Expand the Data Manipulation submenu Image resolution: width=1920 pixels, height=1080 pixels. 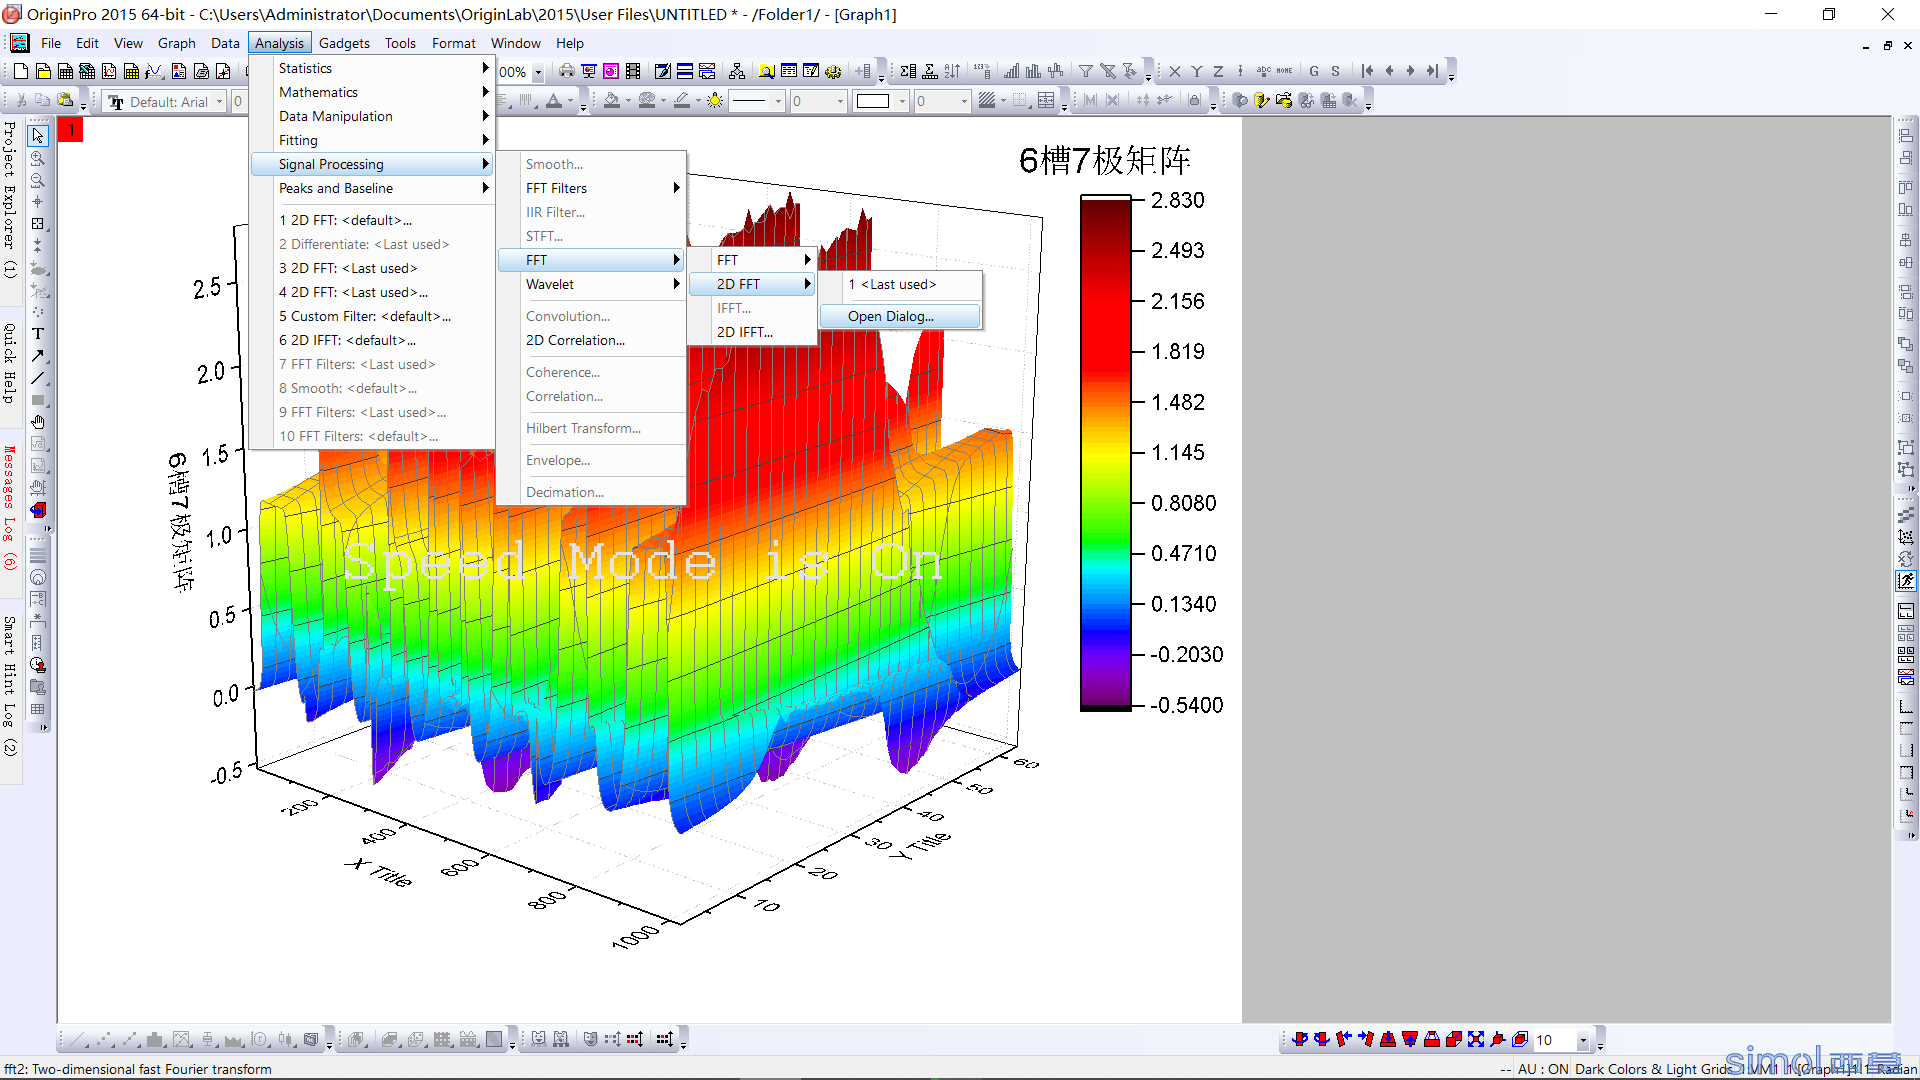coord(373,116)
